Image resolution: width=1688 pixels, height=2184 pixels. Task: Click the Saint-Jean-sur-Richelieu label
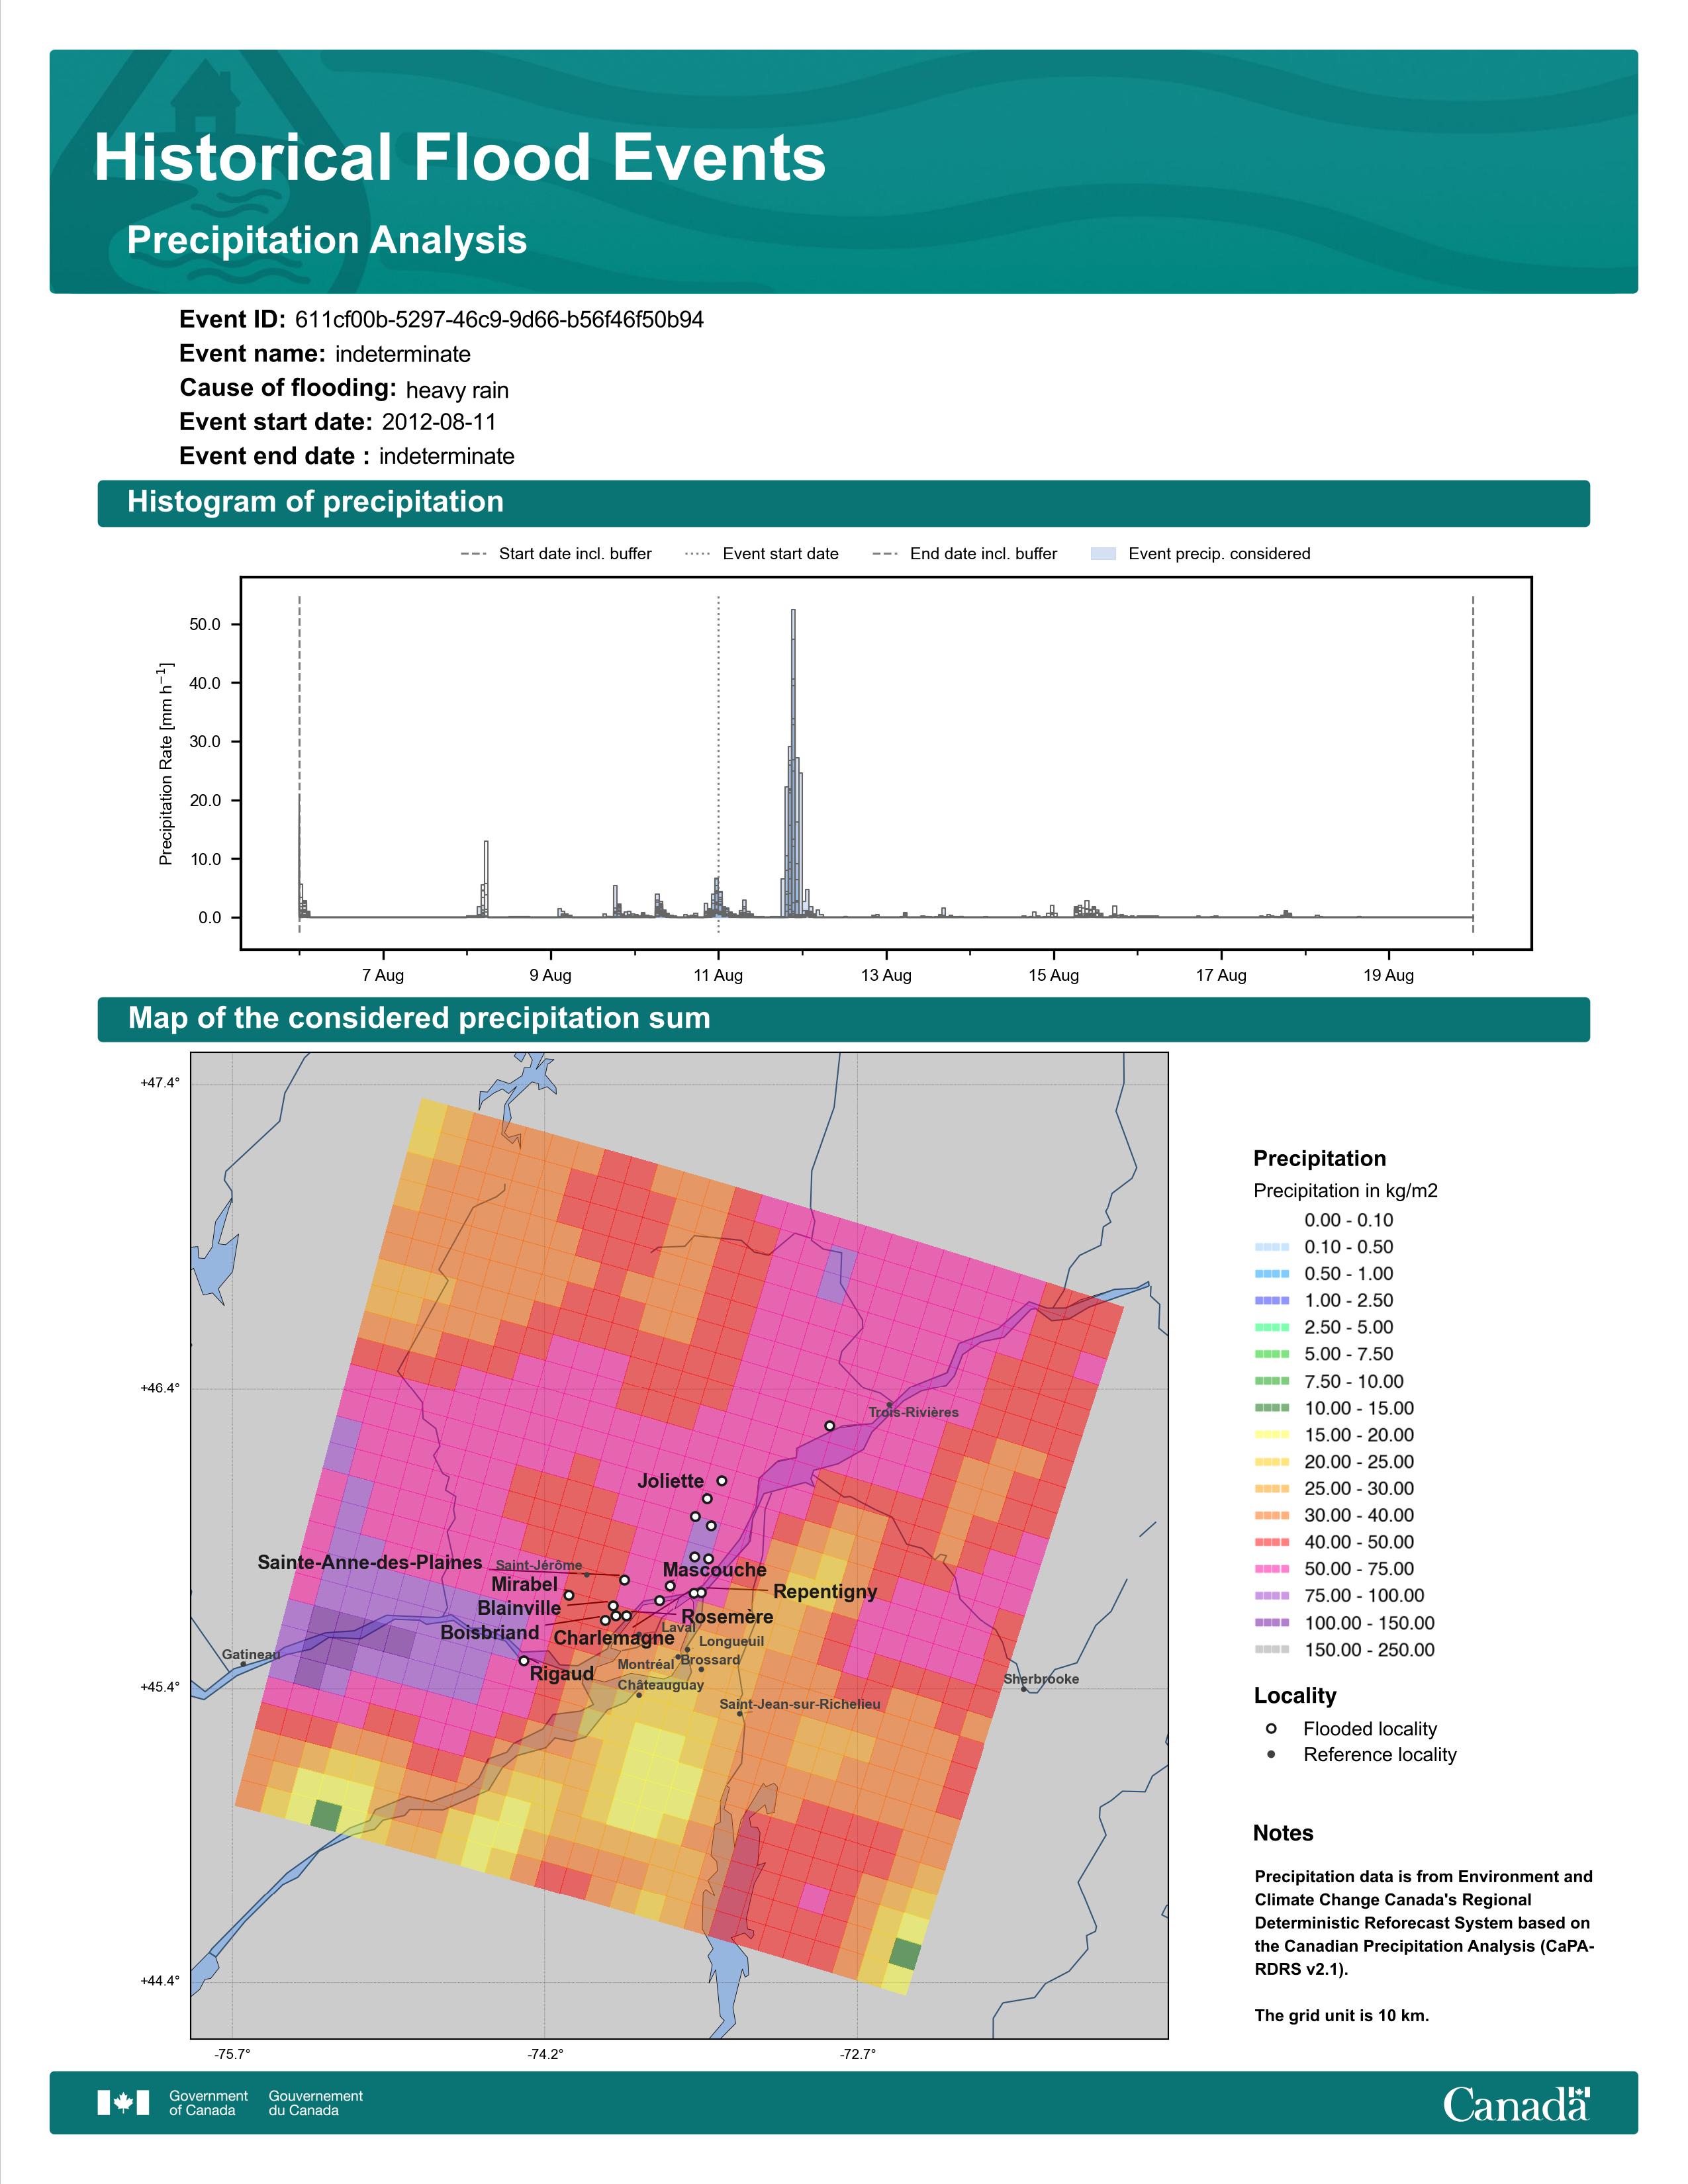tap(800, 1704)
